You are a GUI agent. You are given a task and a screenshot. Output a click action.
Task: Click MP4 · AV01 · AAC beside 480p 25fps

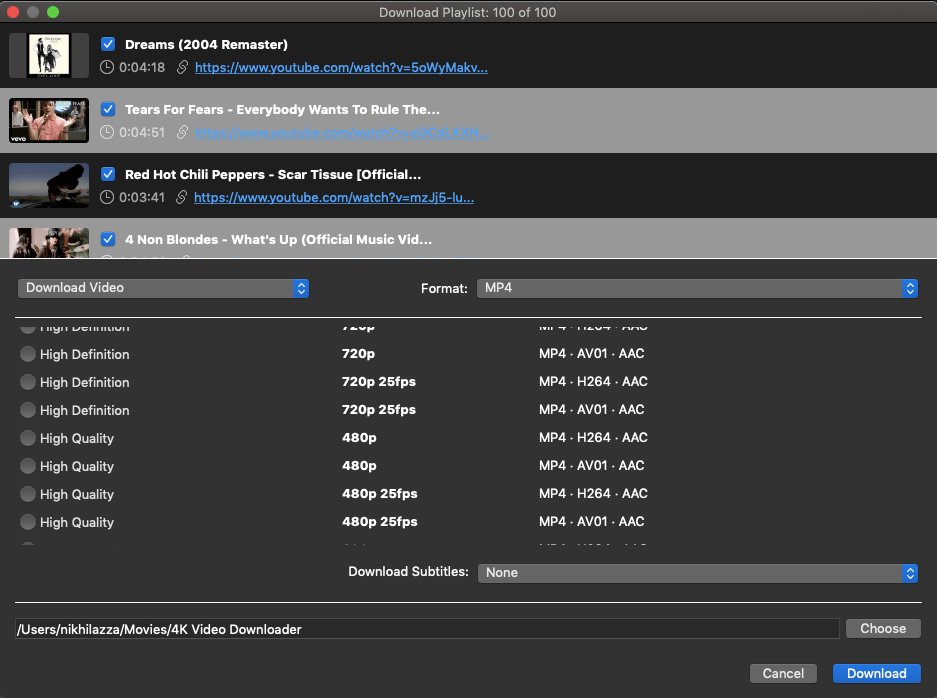(592, 522)
